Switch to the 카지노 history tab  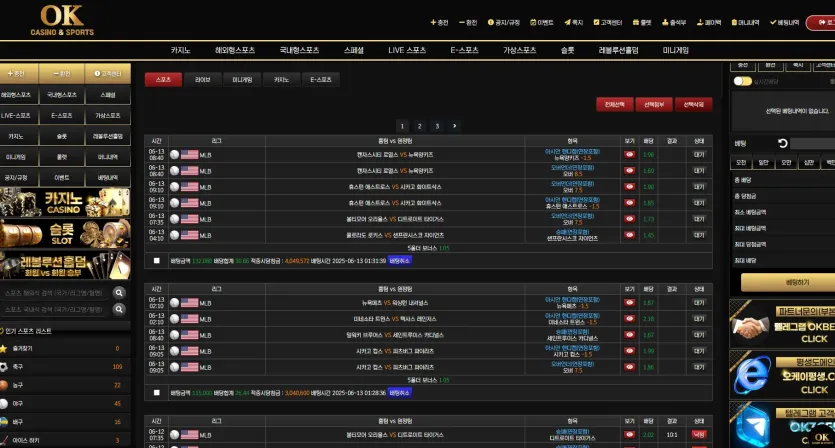281,79
